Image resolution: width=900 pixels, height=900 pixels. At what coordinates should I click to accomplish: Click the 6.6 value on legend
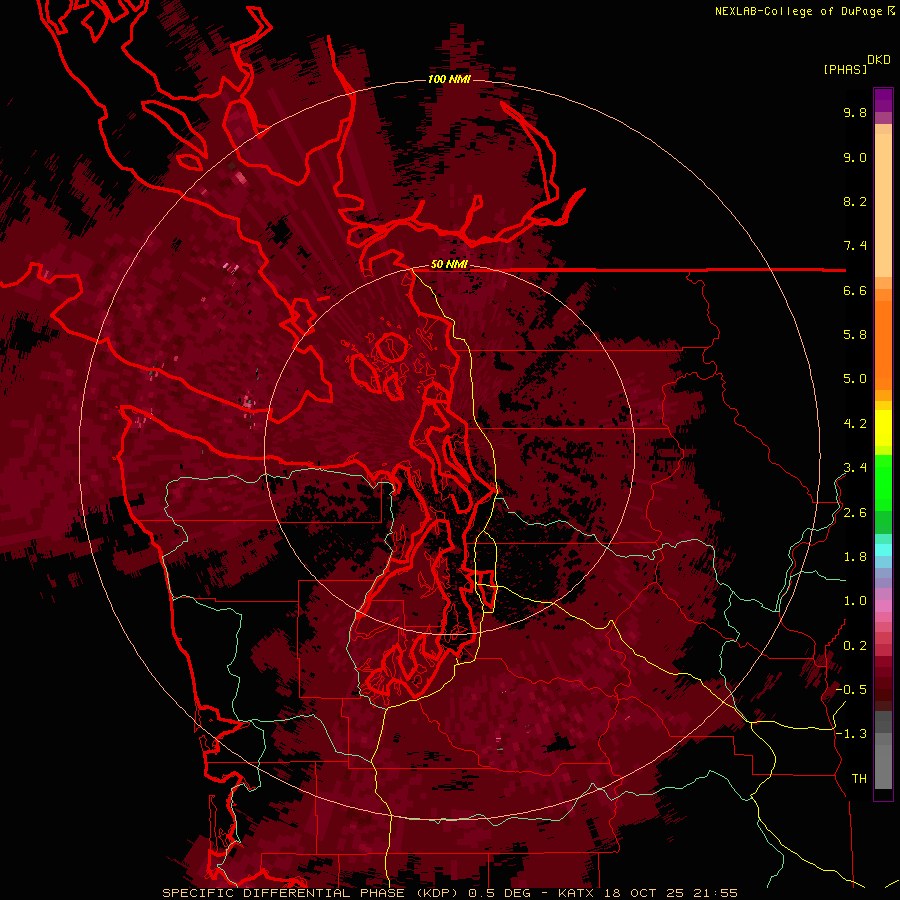[855, 290]
